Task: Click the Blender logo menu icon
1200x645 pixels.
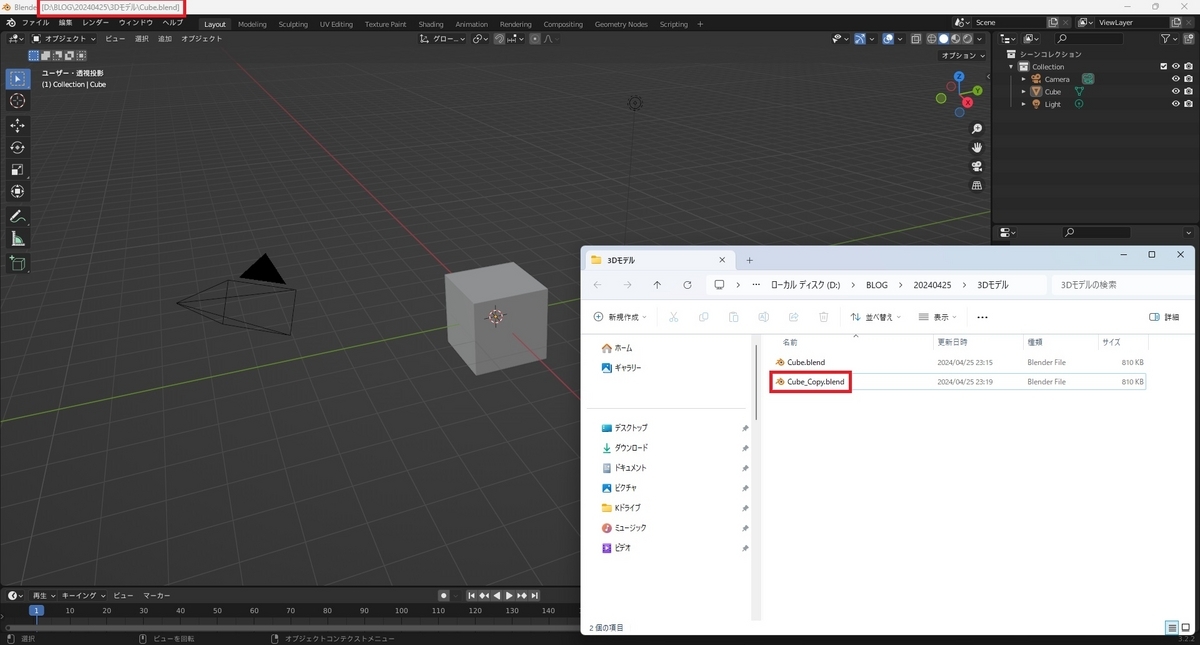Action: tap(10, 23)
